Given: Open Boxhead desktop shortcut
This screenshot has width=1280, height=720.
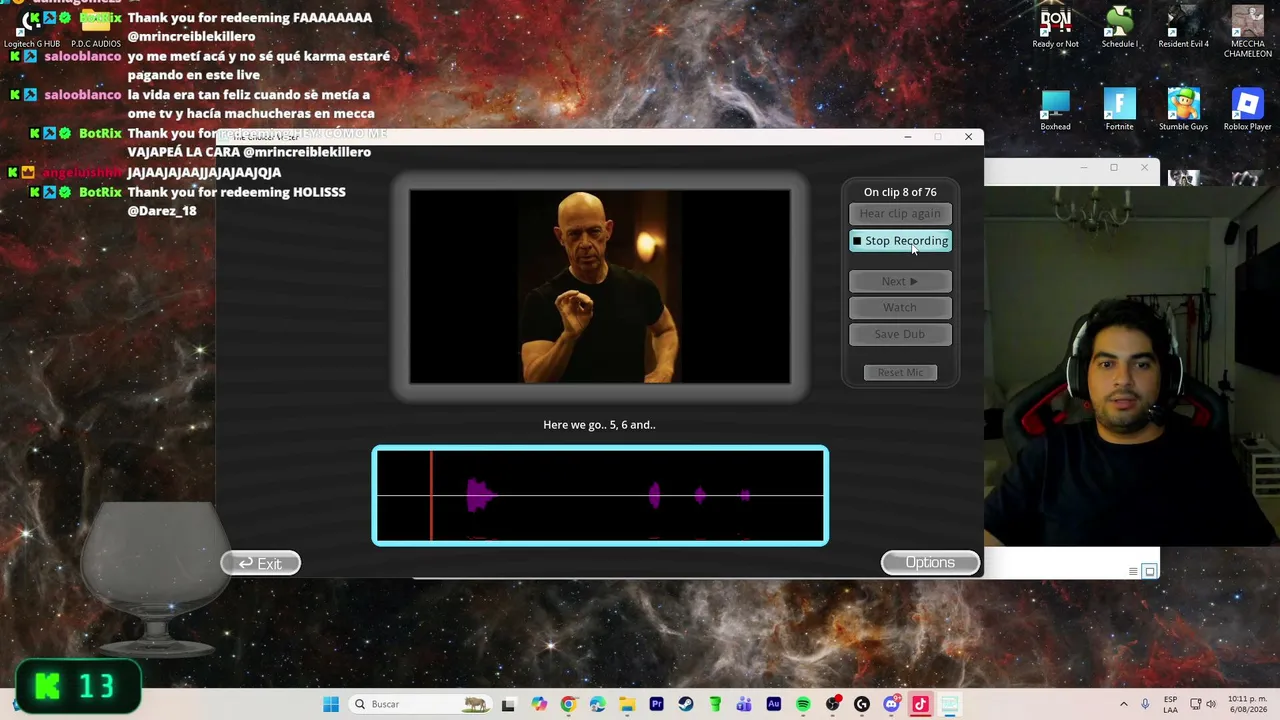Looking at the screenshot, I should click(1055, 110).
